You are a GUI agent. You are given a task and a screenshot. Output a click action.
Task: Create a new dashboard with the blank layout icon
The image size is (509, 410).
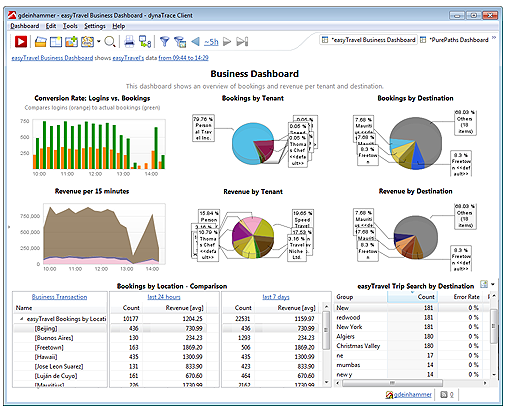pos(56,42)
